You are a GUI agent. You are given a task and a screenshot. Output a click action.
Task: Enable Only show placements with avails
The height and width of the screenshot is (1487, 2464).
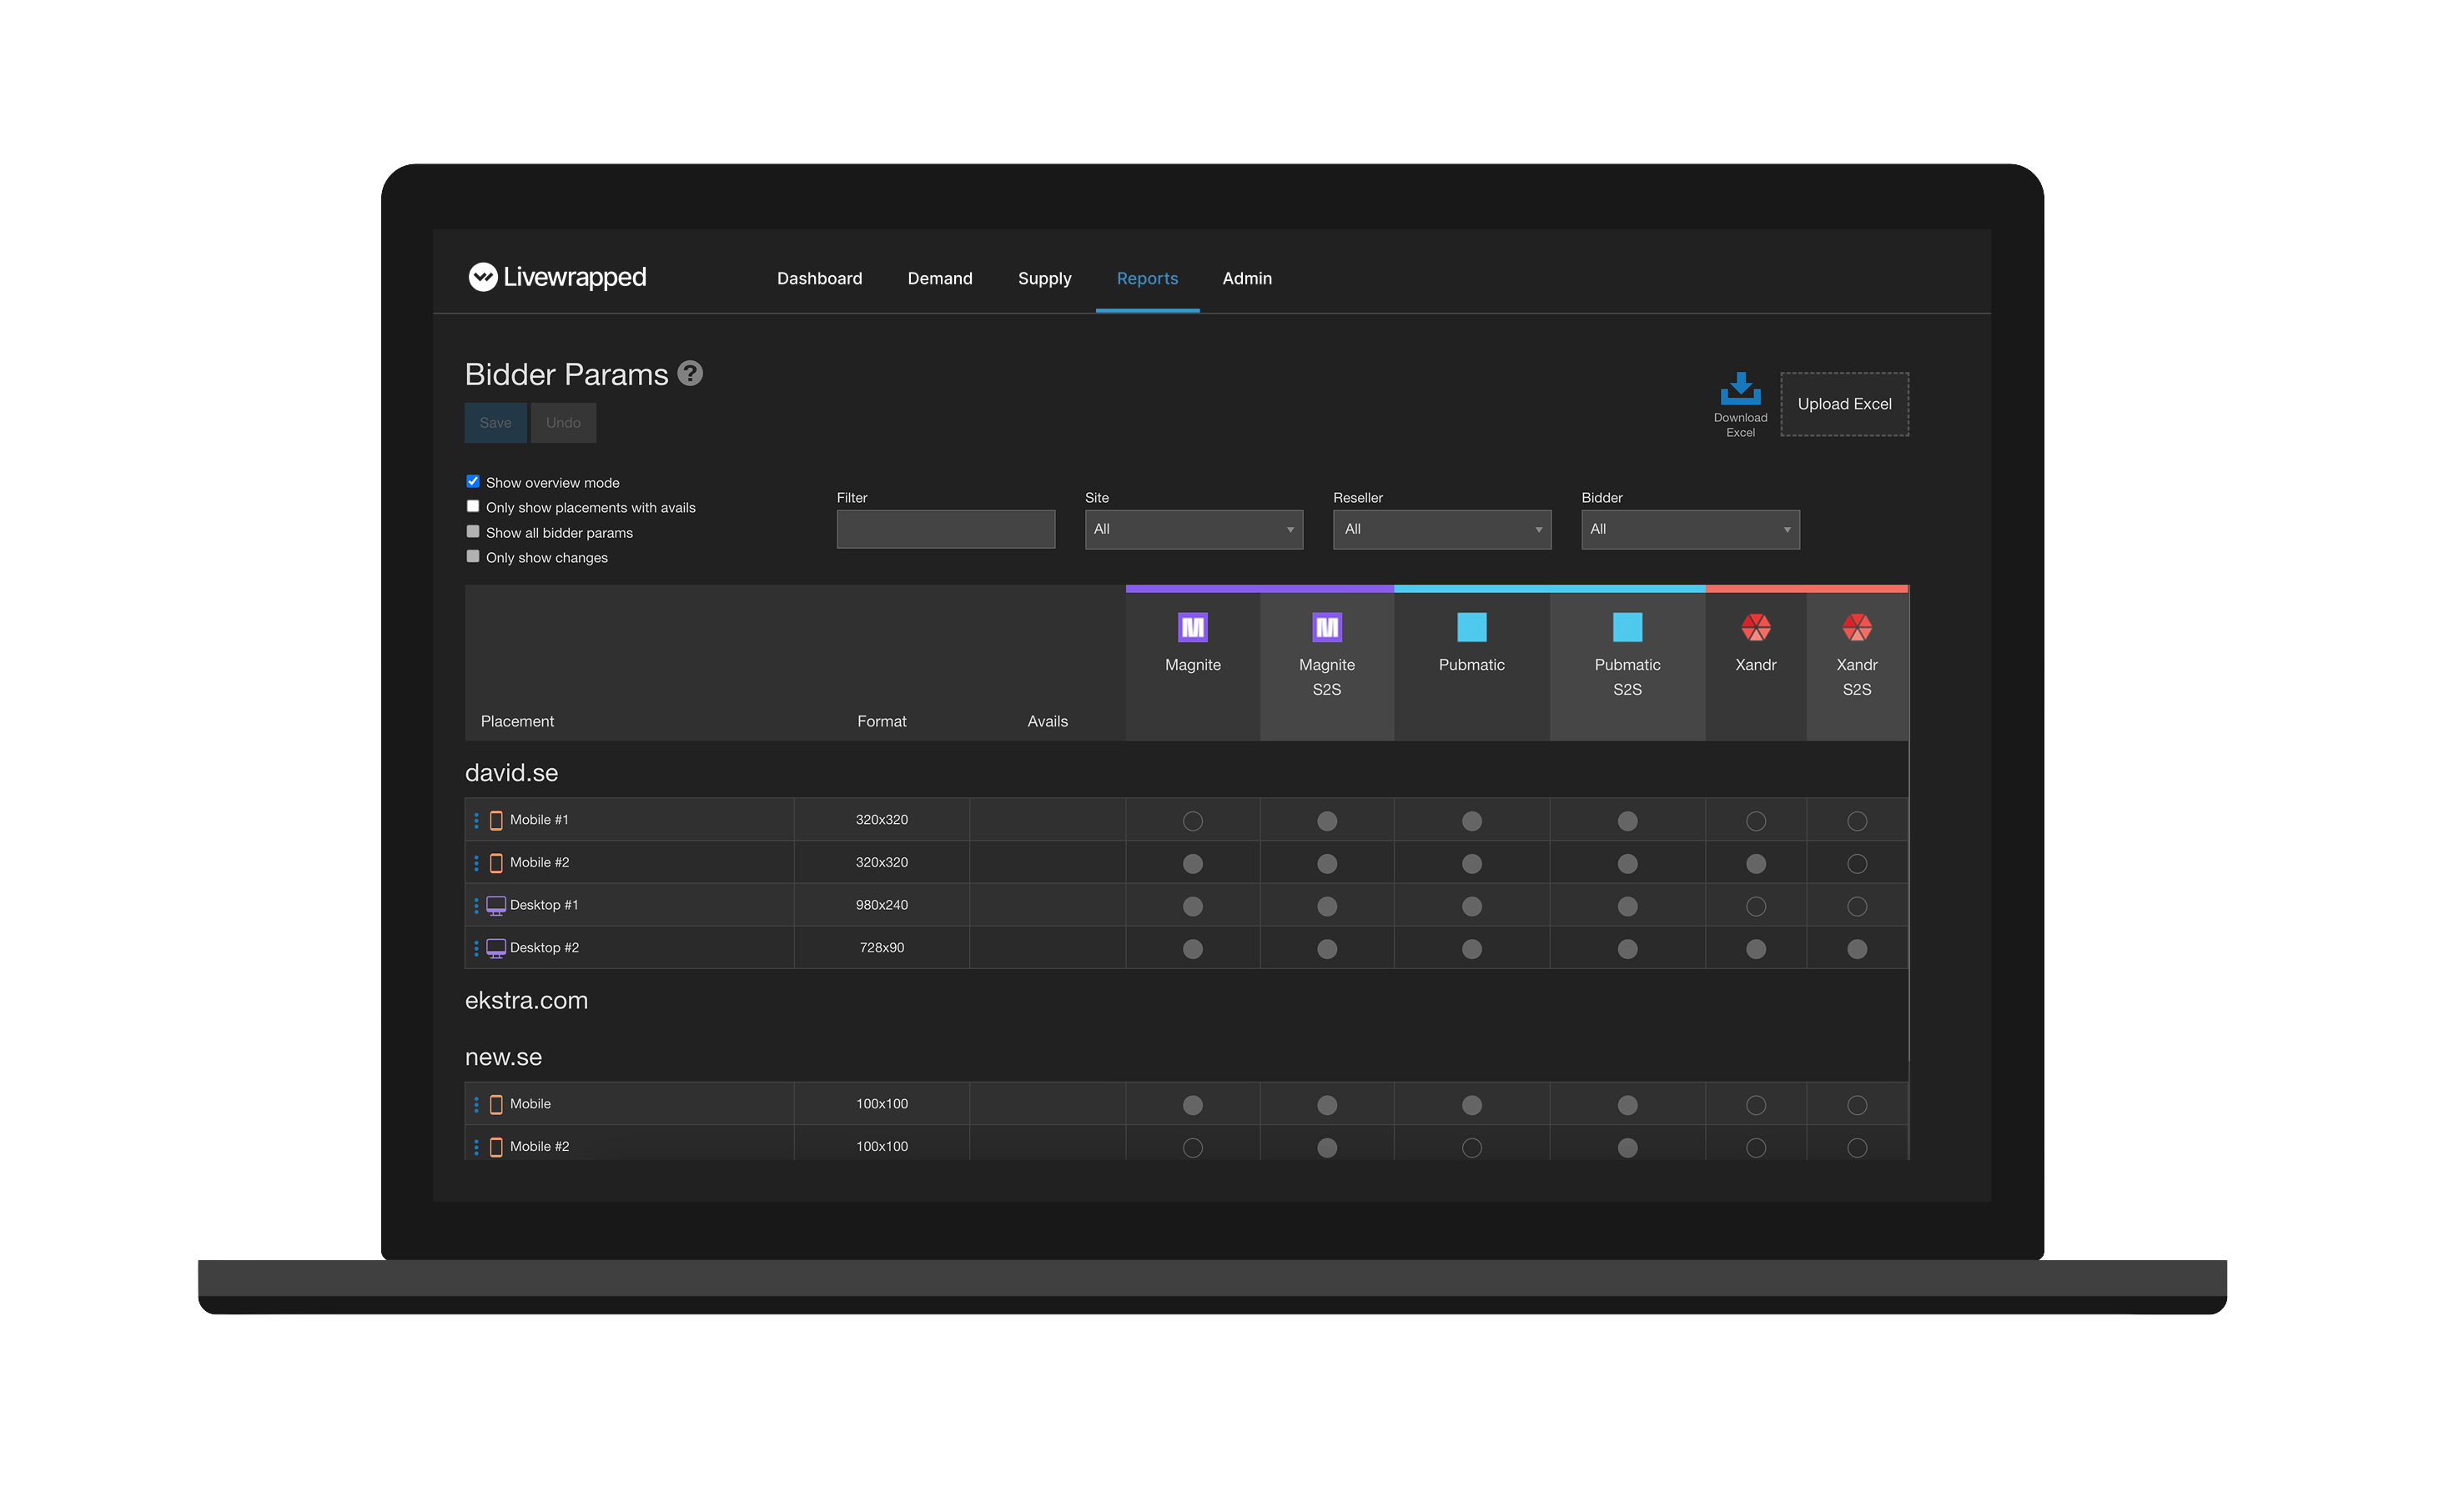coord(473,507)
